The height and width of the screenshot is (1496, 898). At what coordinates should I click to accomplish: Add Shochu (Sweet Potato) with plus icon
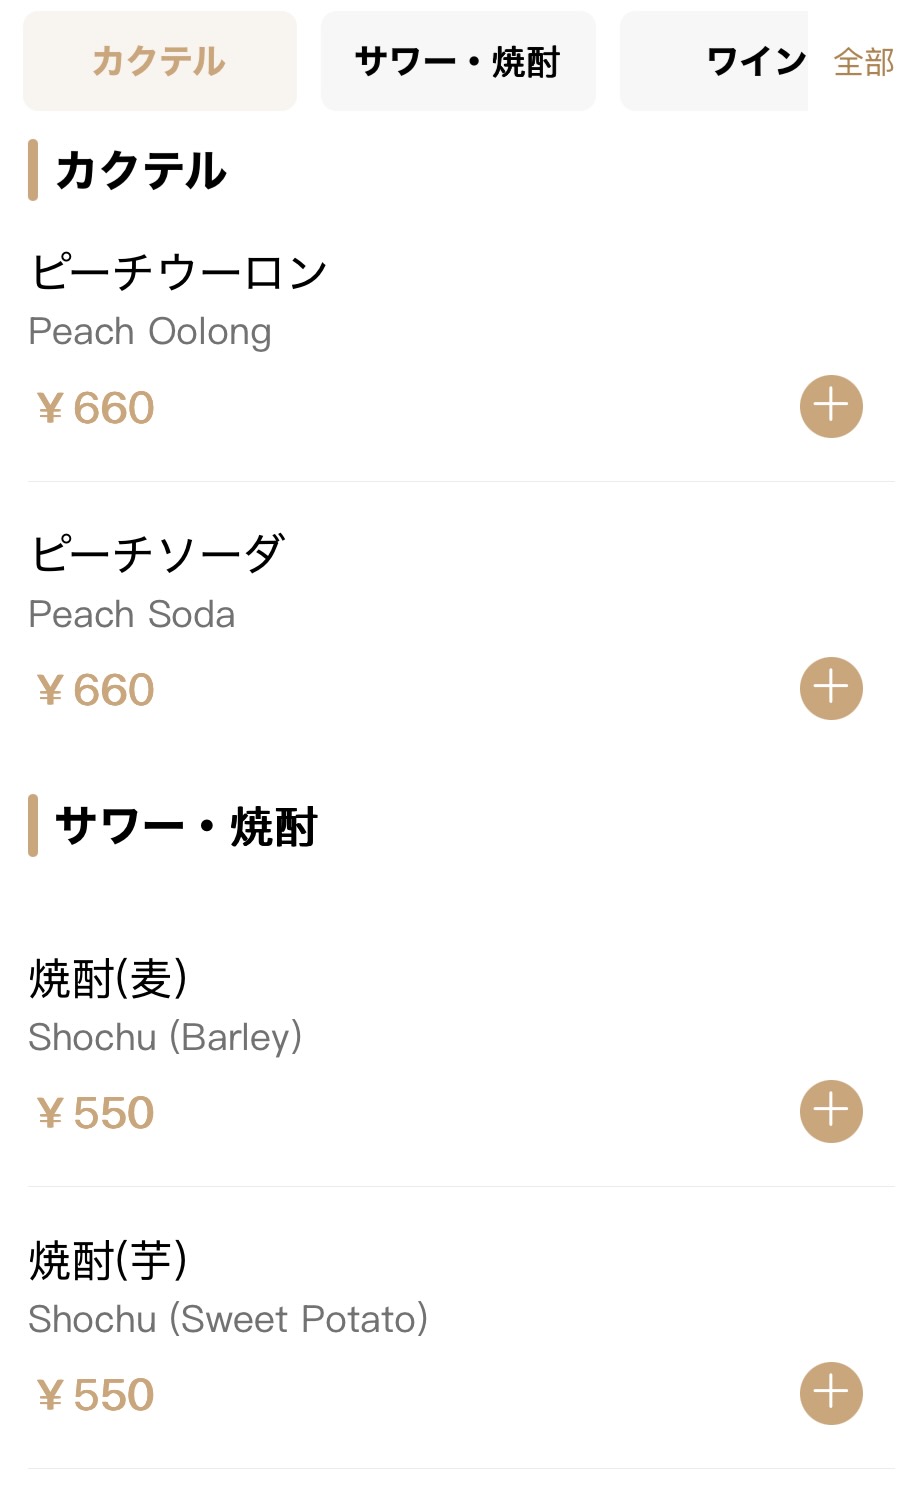click(831, 1393)
